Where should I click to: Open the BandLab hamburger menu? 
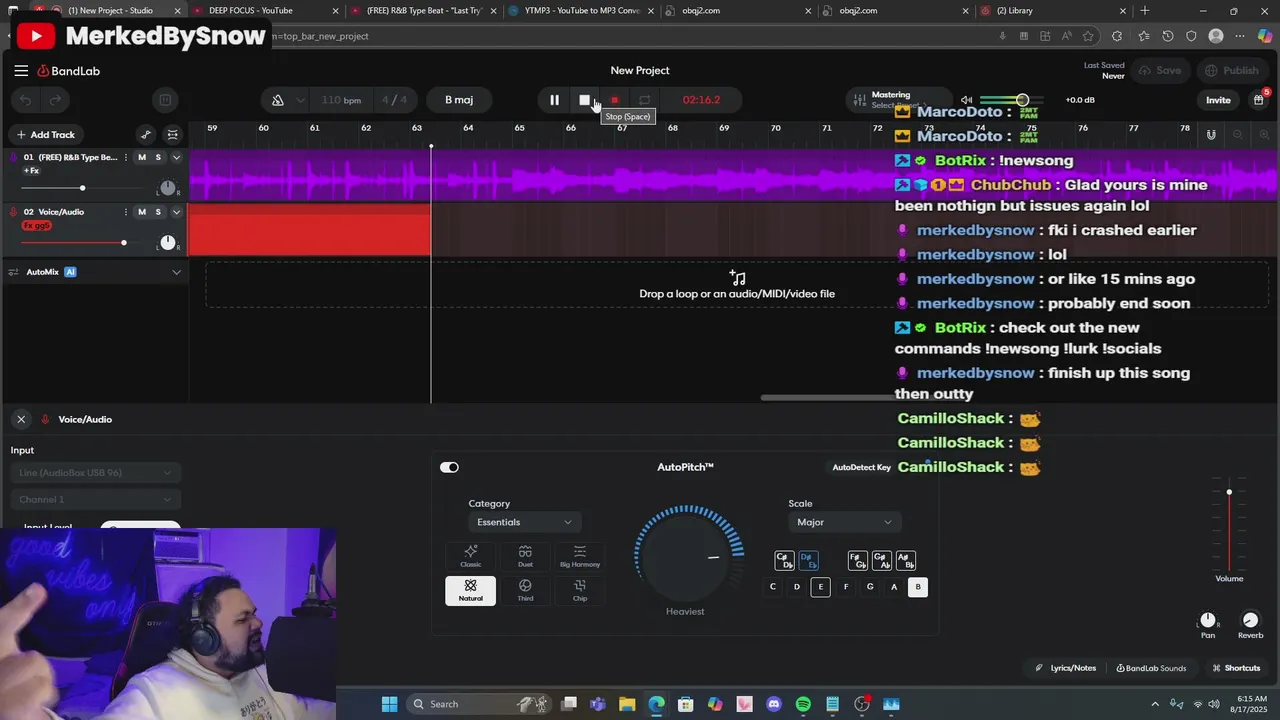(x=21, y=71)
